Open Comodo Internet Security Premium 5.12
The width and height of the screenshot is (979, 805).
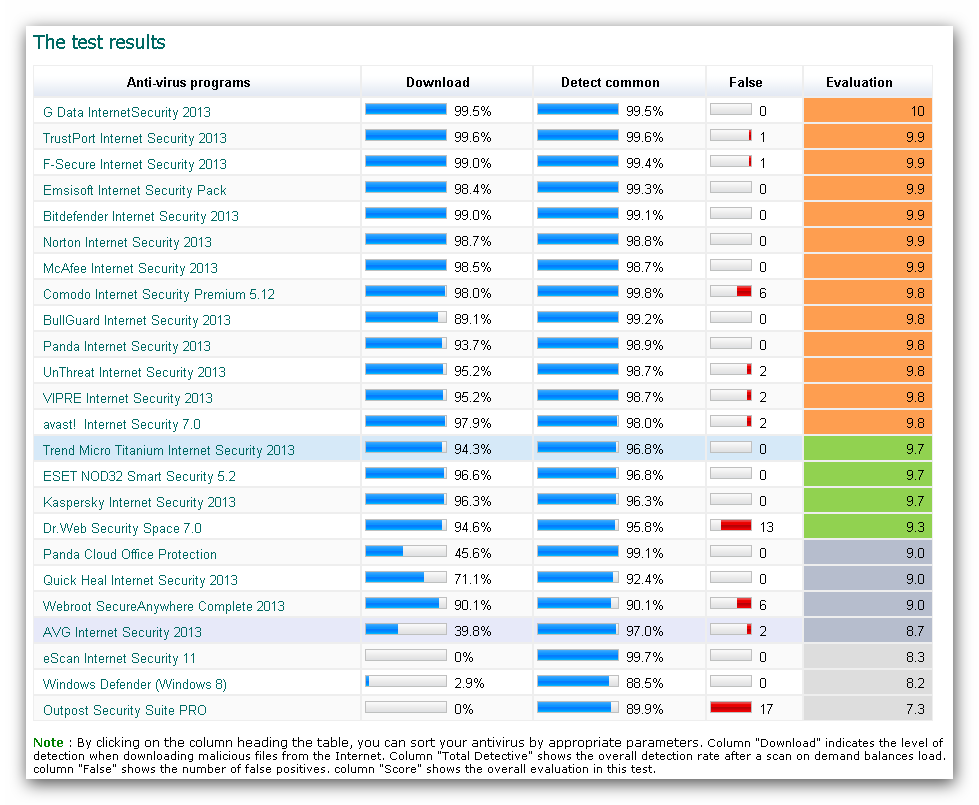[159, 294]
